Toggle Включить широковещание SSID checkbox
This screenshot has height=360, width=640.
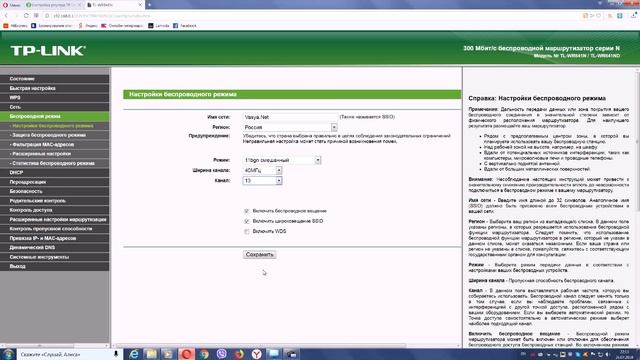pyautogui.click(x=247, y=221)
